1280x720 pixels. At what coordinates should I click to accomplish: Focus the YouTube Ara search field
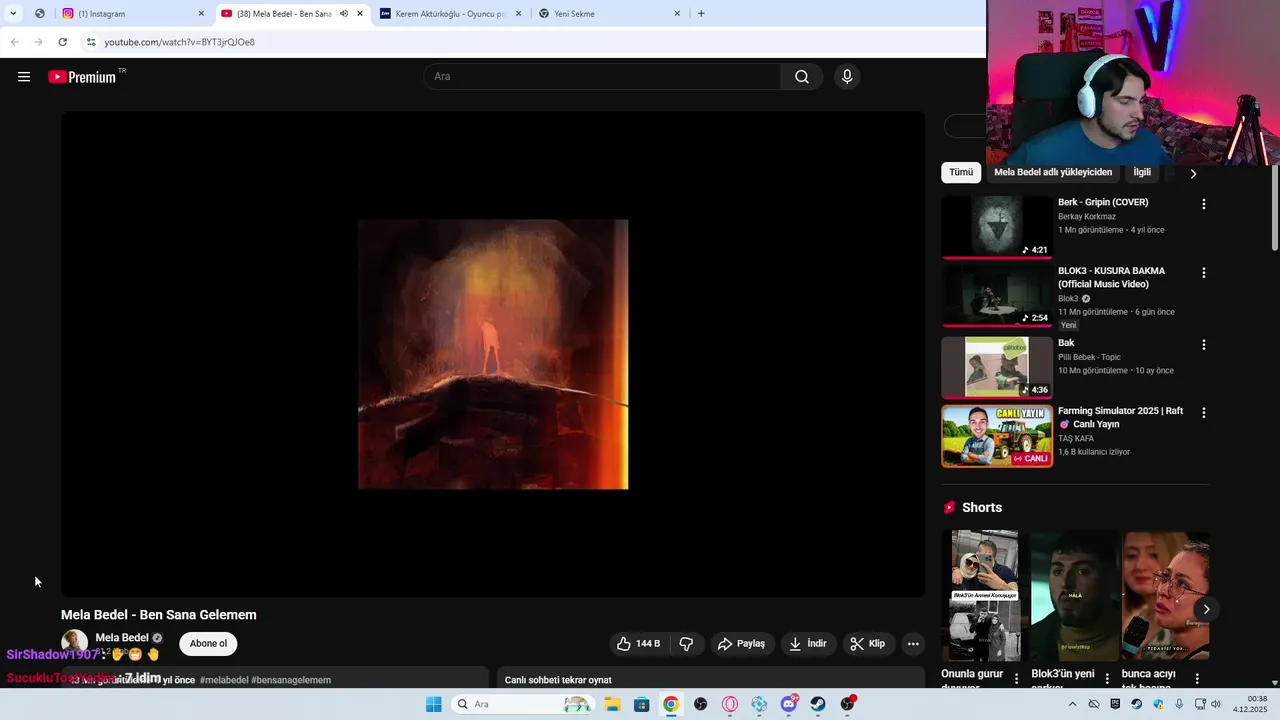pos(602,77)
